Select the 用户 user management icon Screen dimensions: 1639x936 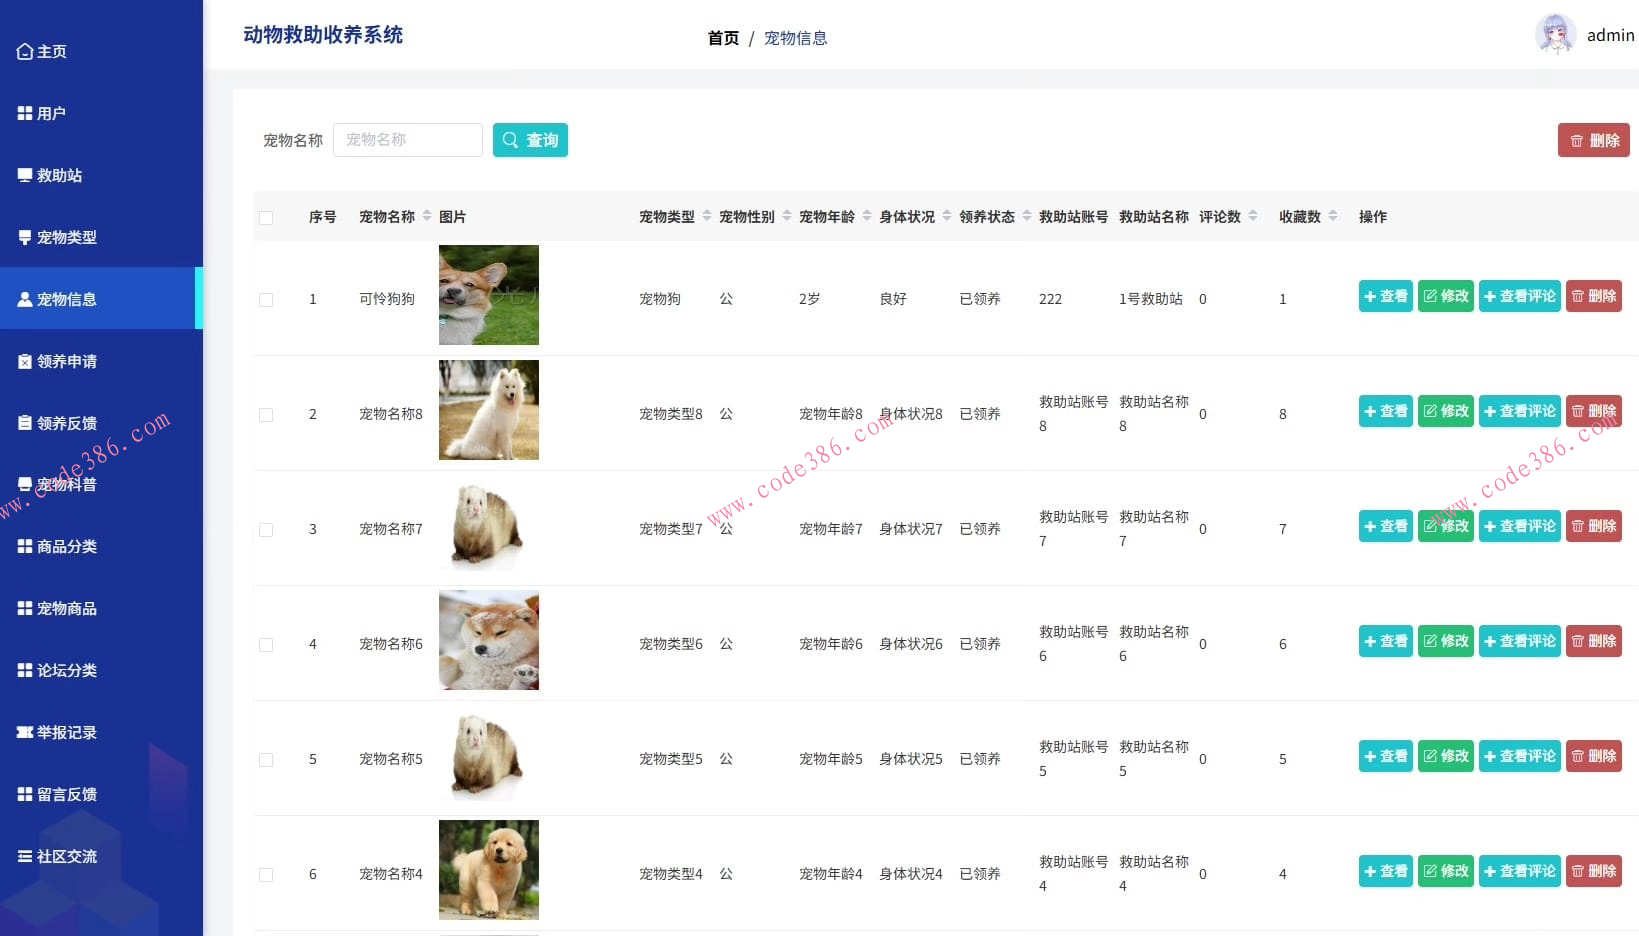[x=24, y=112]
